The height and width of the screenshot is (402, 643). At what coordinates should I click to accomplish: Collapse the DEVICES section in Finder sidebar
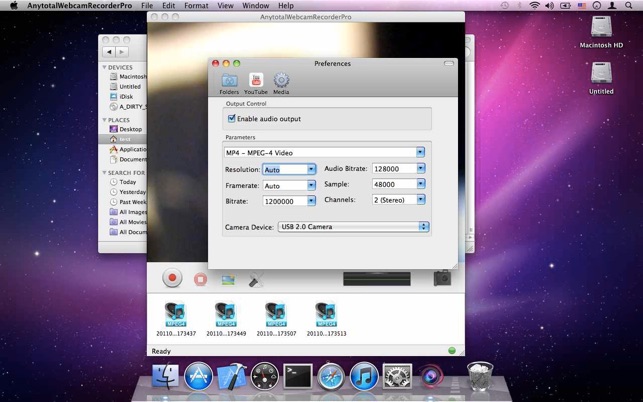pyautogui.click(x=105, y=67)
